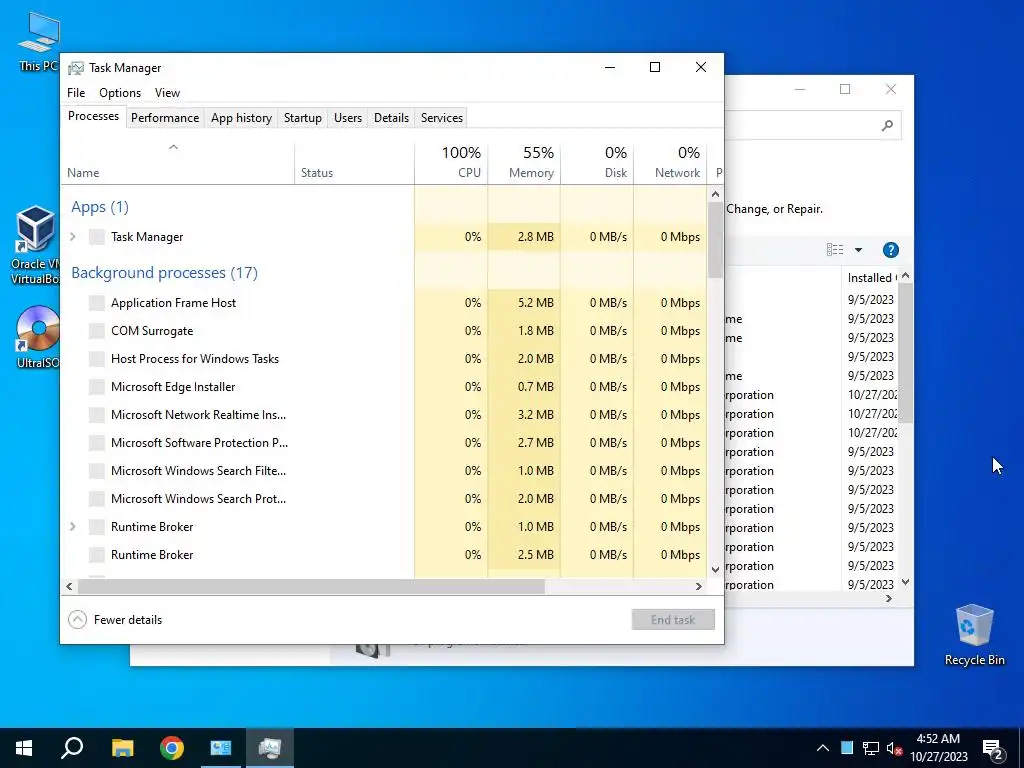The image size is (1024, 768).
Task: Switch to the App history tab
Action: coord(241,118)
